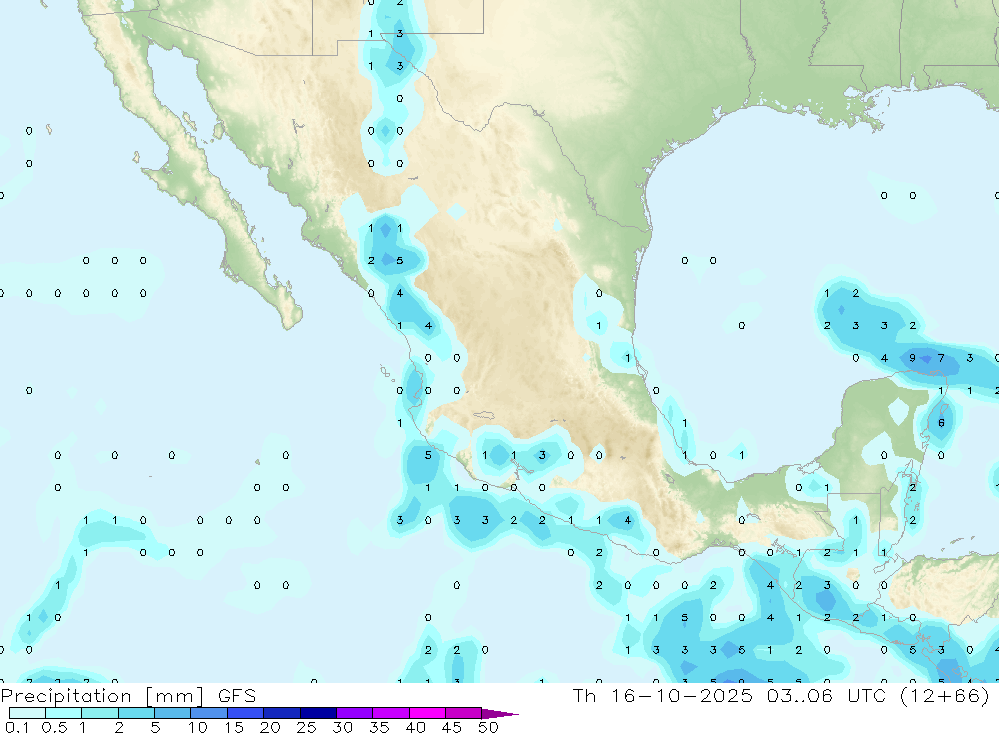Viewport: 1000px width, 733px height.
Task: Select legend swatch between 2 and 5
Action: pos(136,713)
